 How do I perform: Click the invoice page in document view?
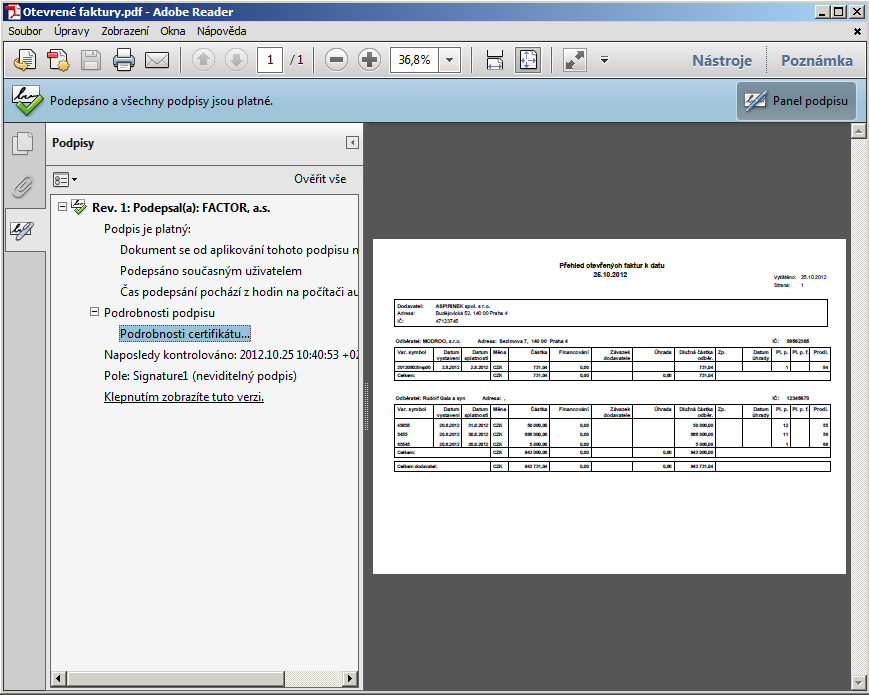pos(609,406)
